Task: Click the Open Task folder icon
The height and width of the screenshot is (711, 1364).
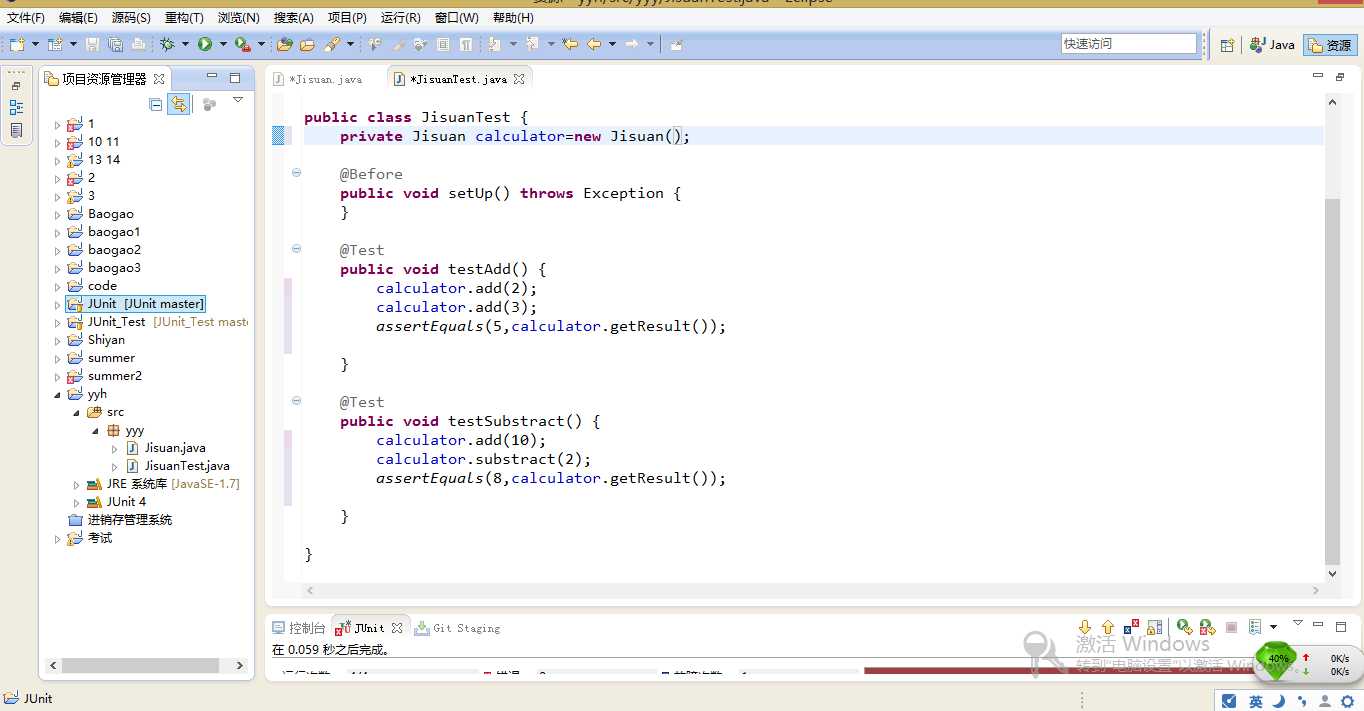Action: [x=307, y=44]
